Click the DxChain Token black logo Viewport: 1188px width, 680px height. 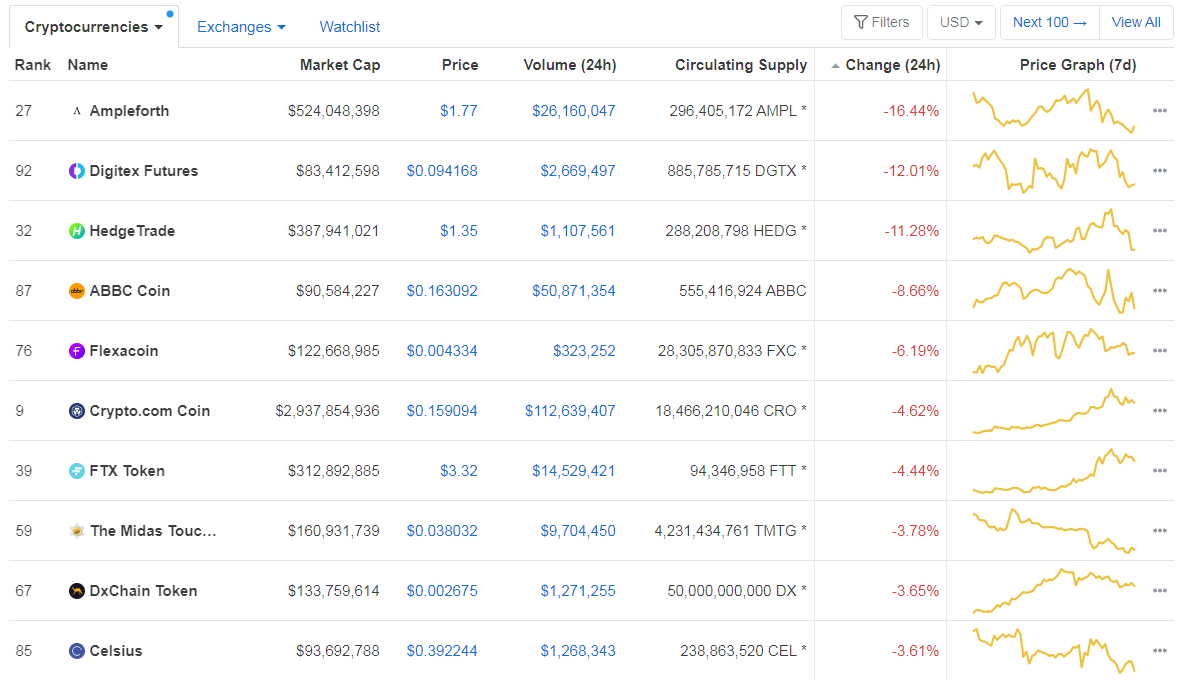[77, 591]
